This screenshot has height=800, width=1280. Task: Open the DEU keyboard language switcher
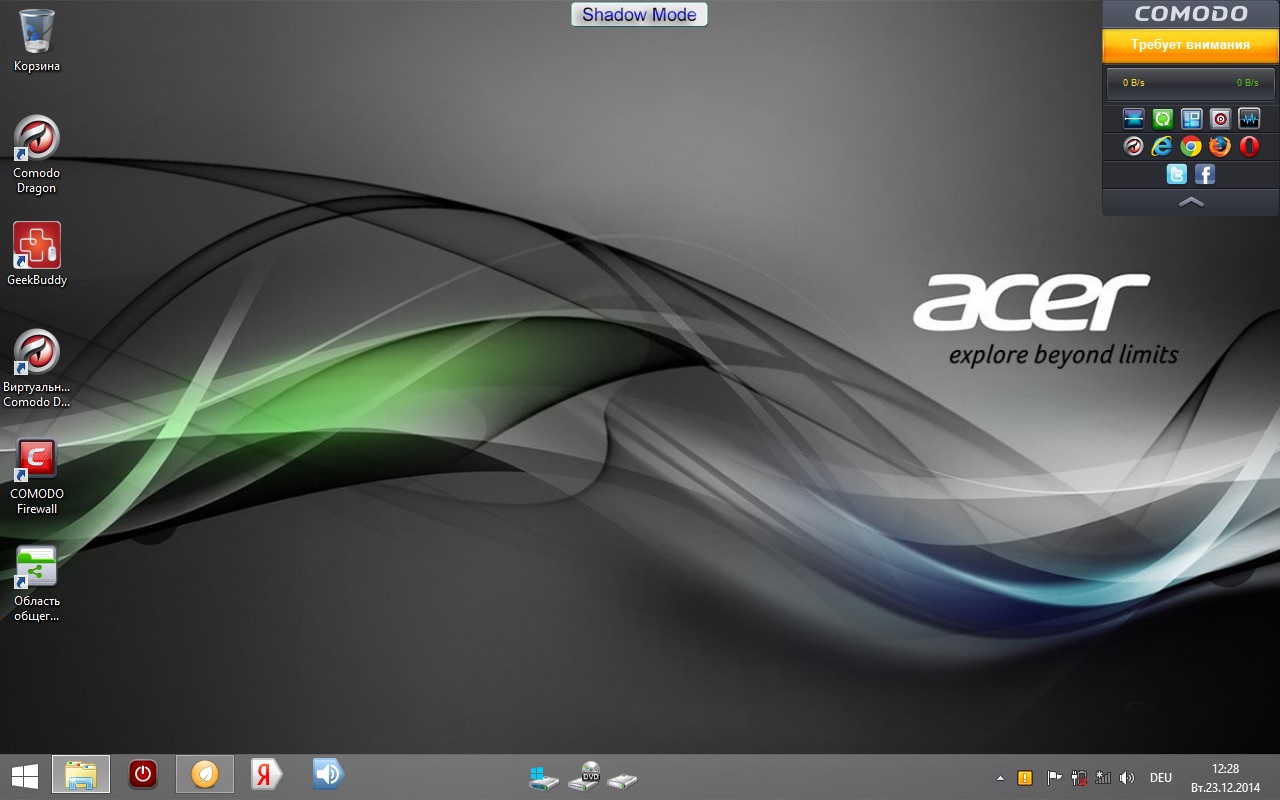coord(1160,778)
